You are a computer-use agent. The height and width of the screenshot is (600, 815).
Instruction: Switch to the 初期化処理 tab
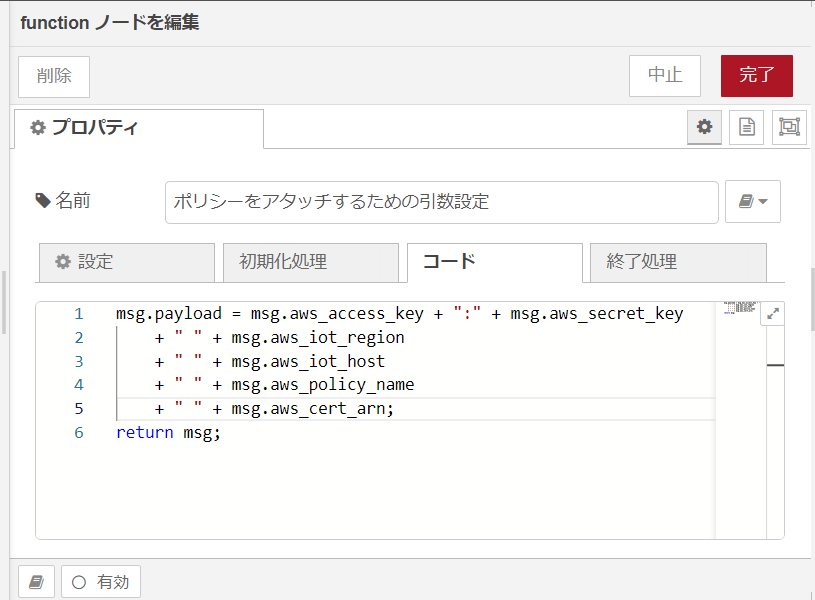(x=311, y=262)
